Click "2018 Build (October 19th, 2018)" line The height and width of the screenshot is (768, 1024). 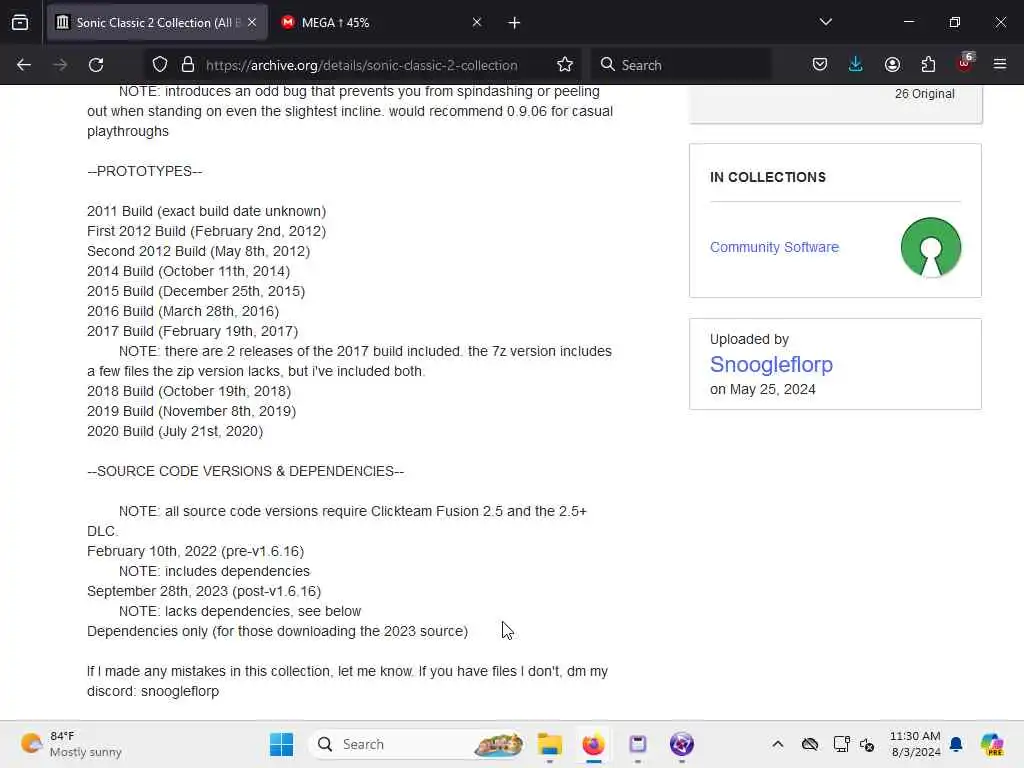(189, 391)
